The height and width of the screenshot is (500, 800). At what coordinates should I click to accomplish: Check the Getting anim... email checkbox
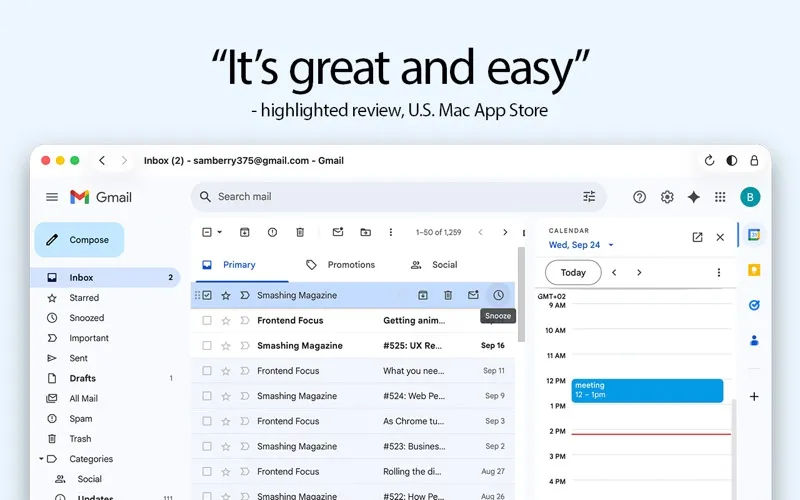[x=207, y=320]
